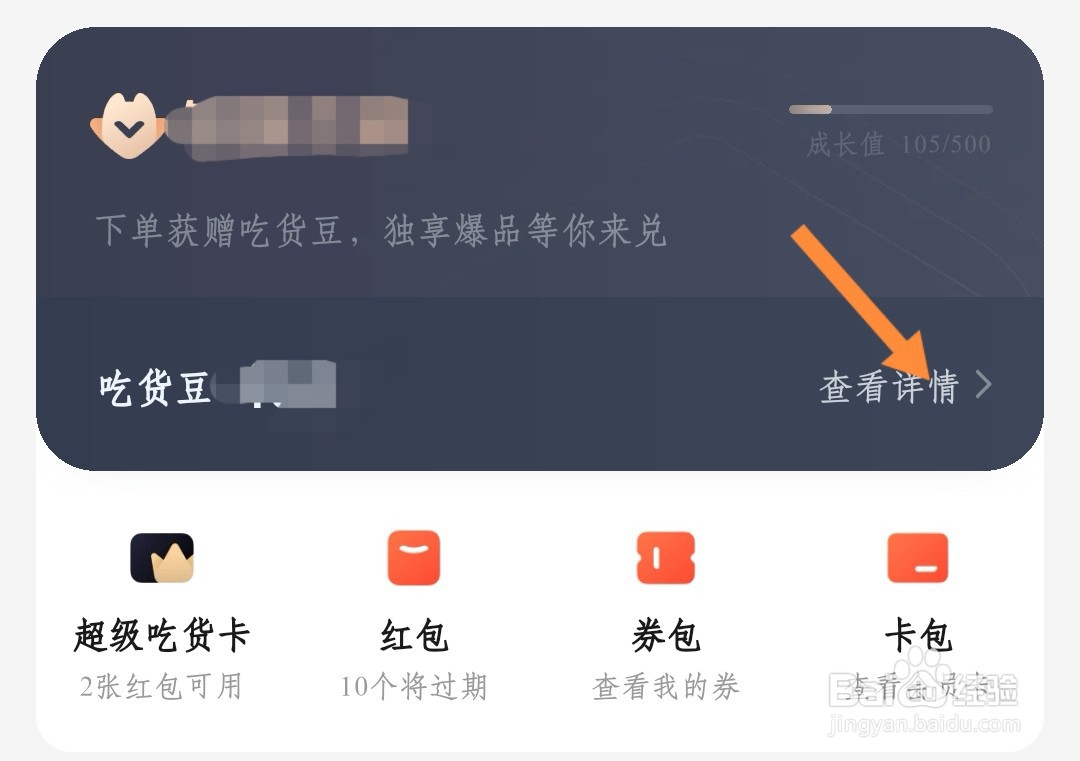Click the 查看详情 link
Viewport: 1080px width, 761px height.
click(889, 386)
